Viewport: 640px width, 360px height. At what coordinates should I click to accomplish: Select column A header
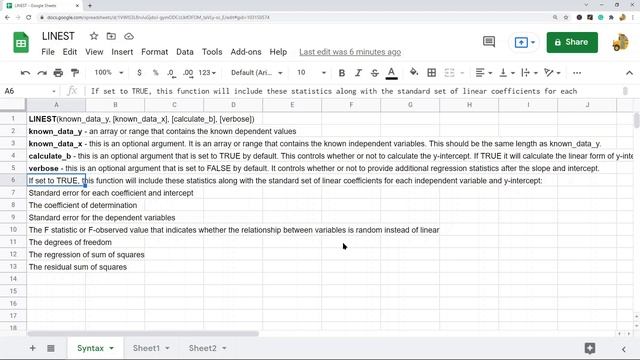[56, 105]
